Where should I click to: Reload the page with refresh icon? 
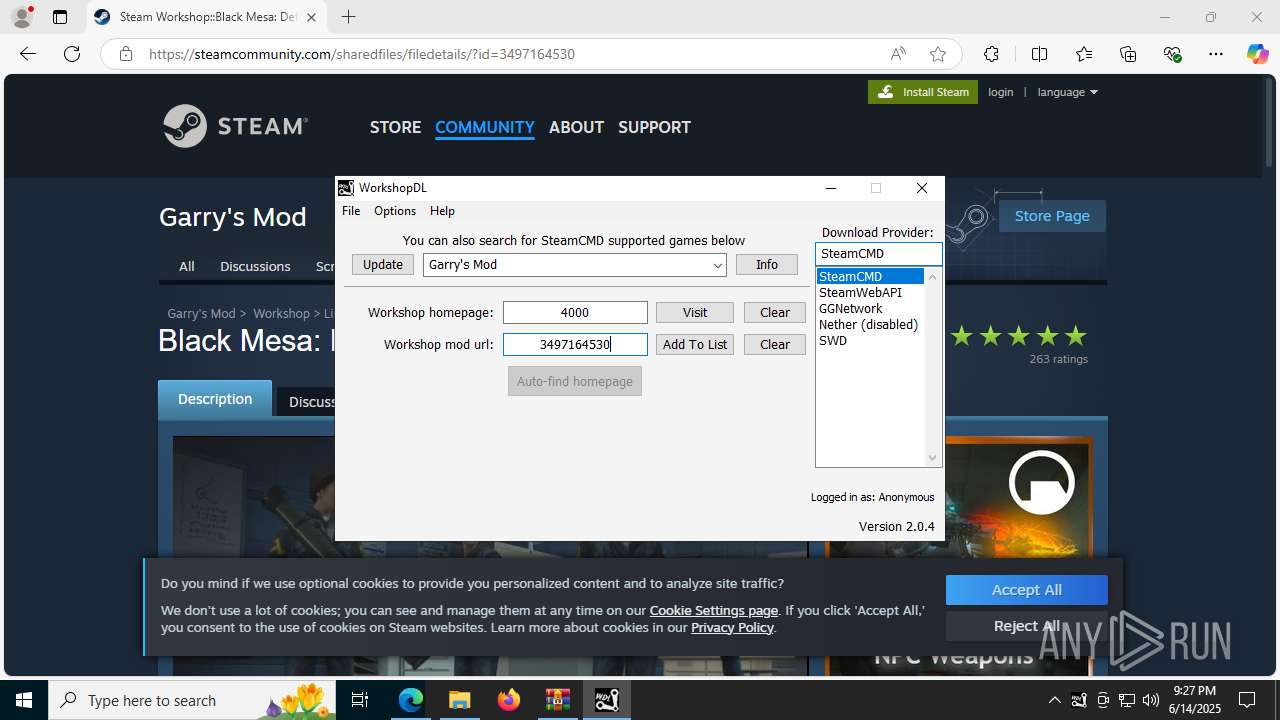(72, 54)
